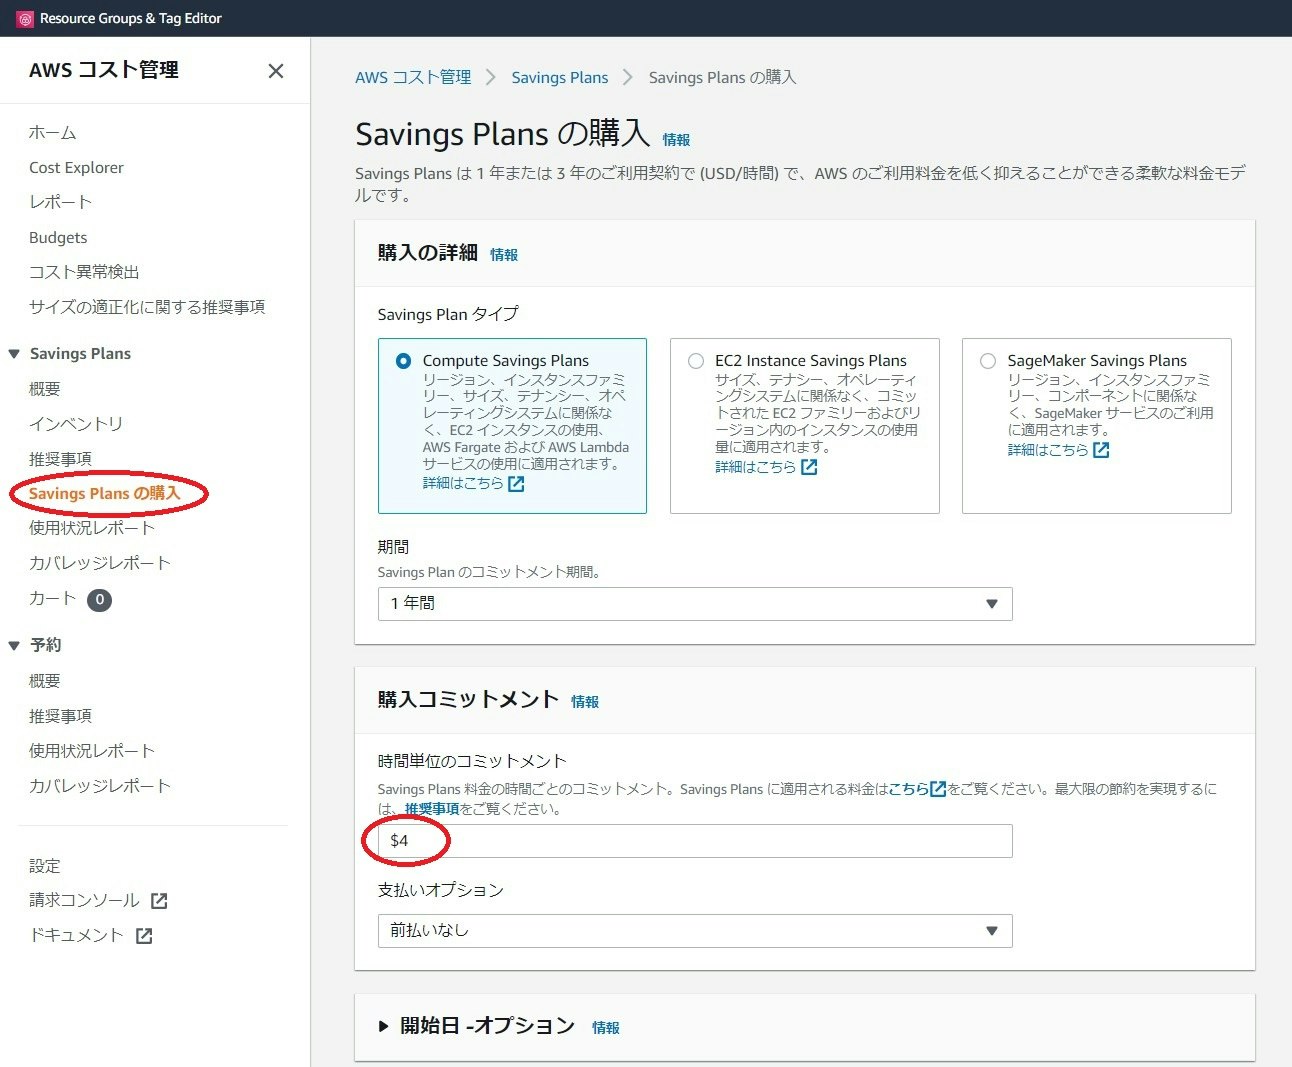
Task: Select SageMaker Savings Plans radio button
Action: click(988, 361)
